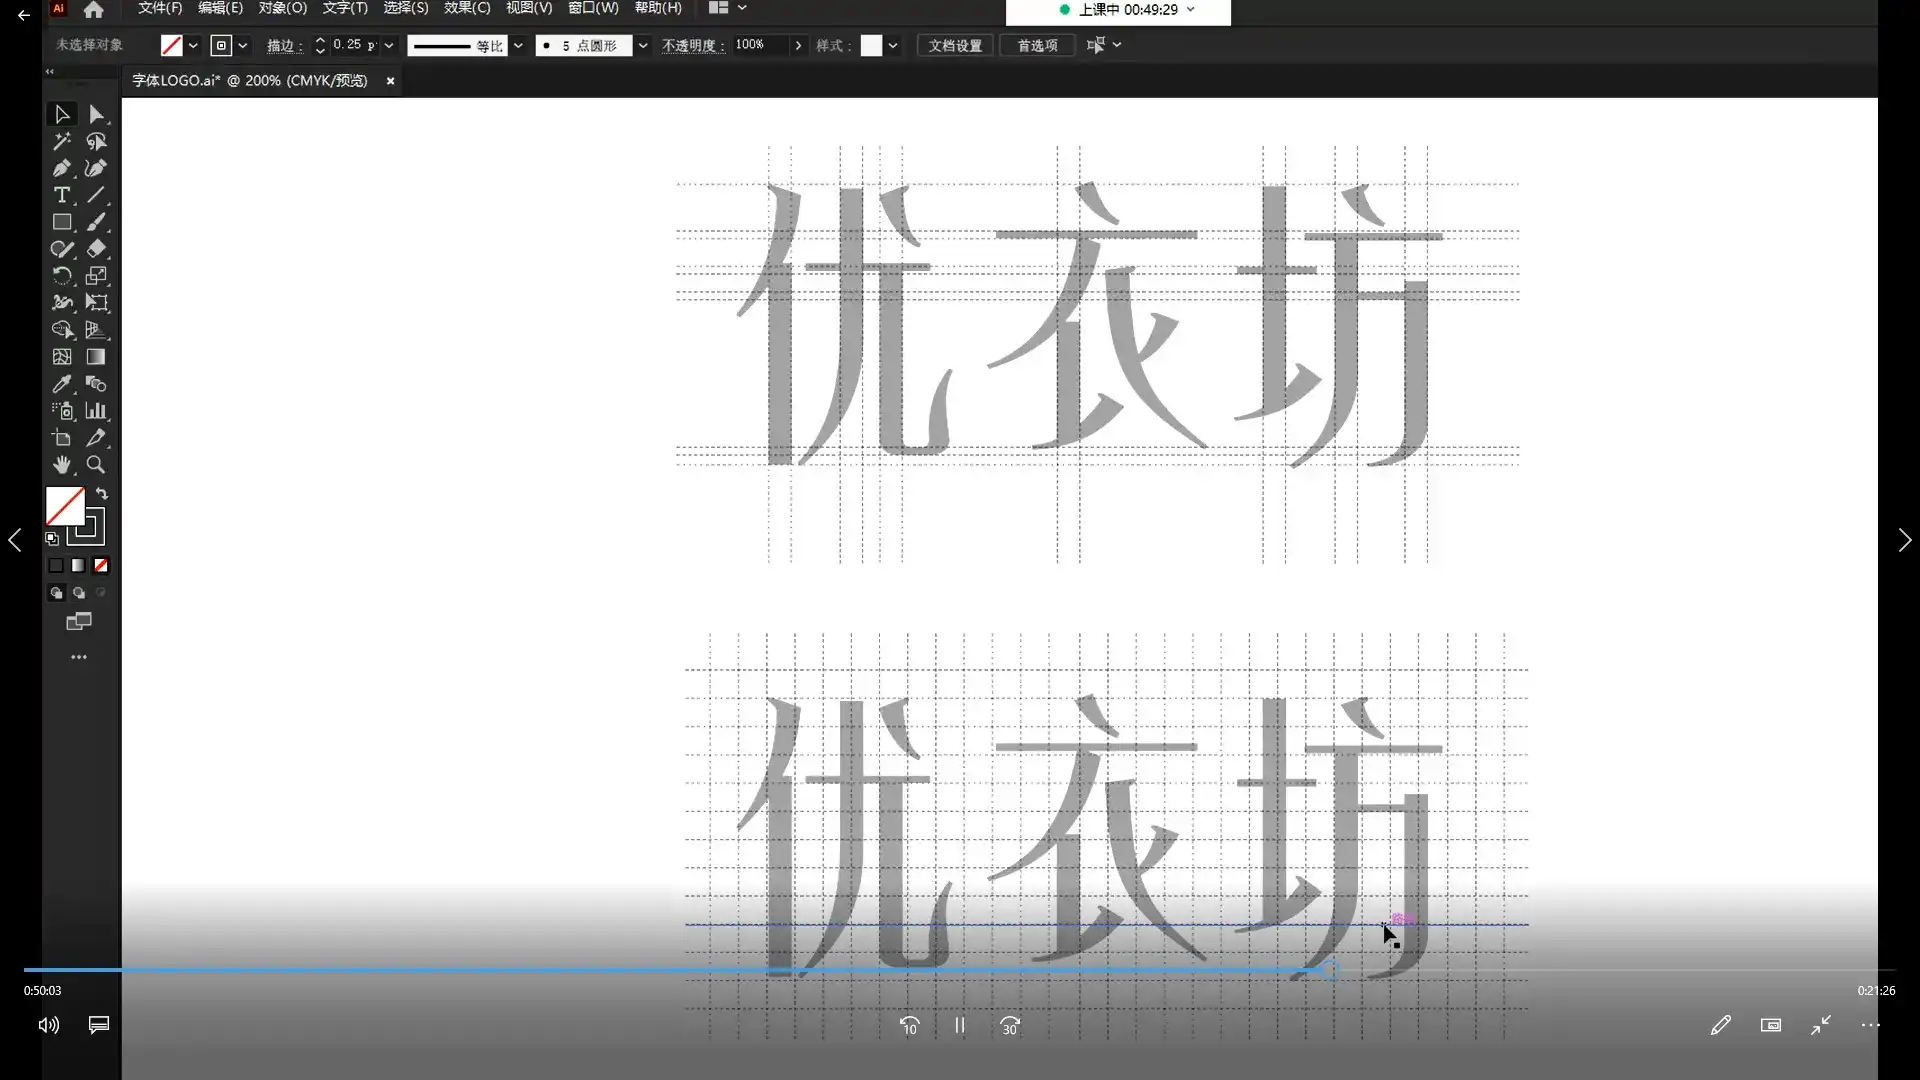The height and width of the screenshot is (1080, 1920).
Task: Click the 文档设置 button
Action: (x=953, y=45)
